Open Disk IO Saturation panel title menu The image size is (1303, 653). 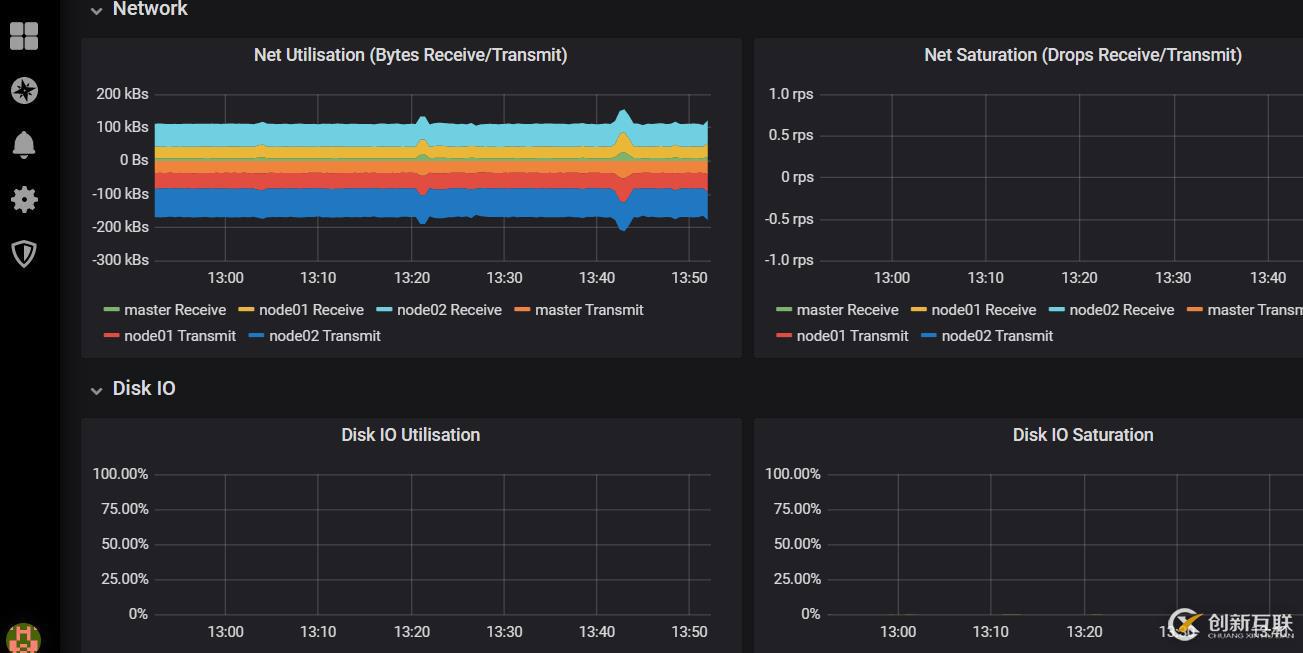1082,435
